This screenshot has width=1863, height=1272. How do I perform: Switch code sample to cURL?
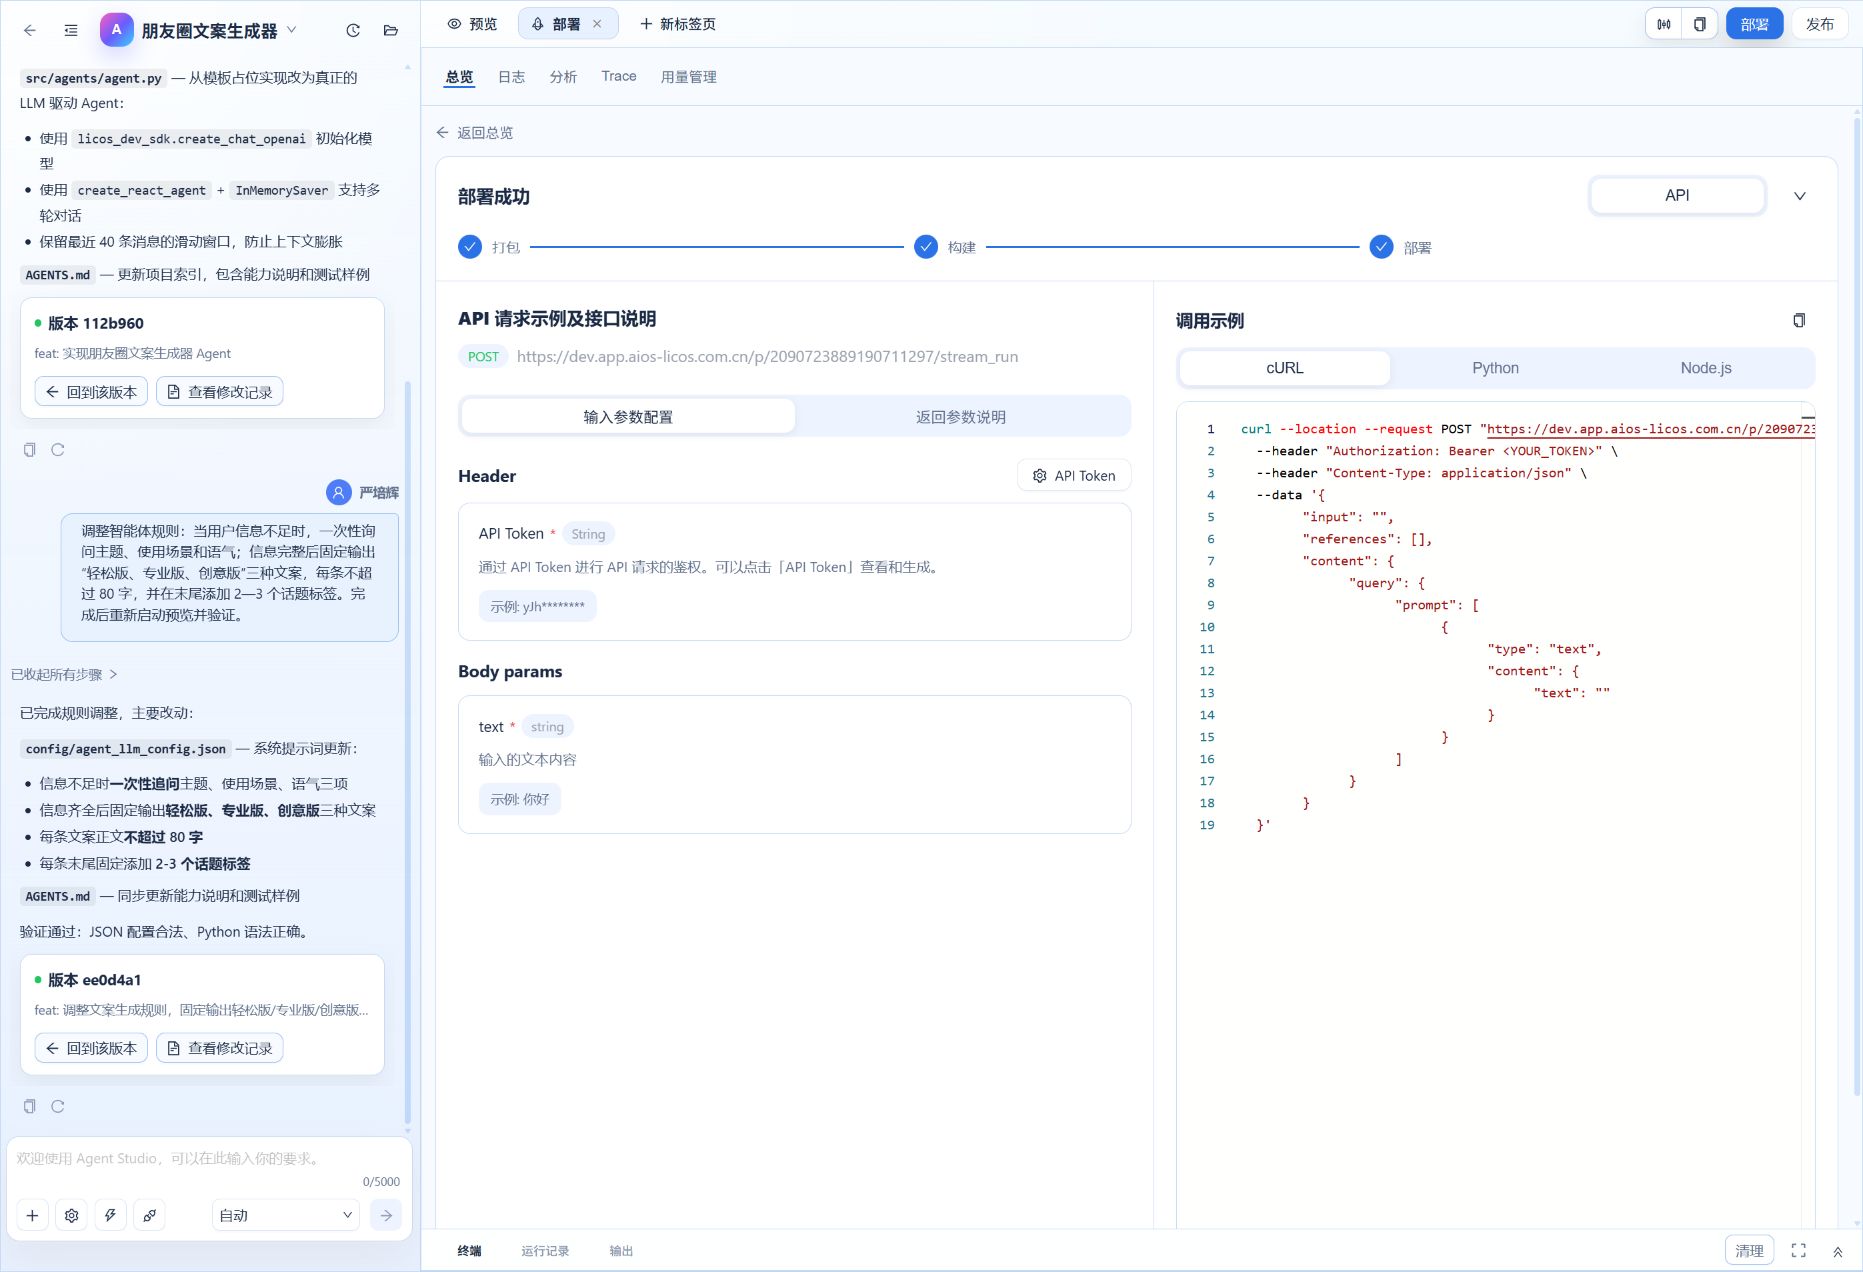[x=1285, y=368]
